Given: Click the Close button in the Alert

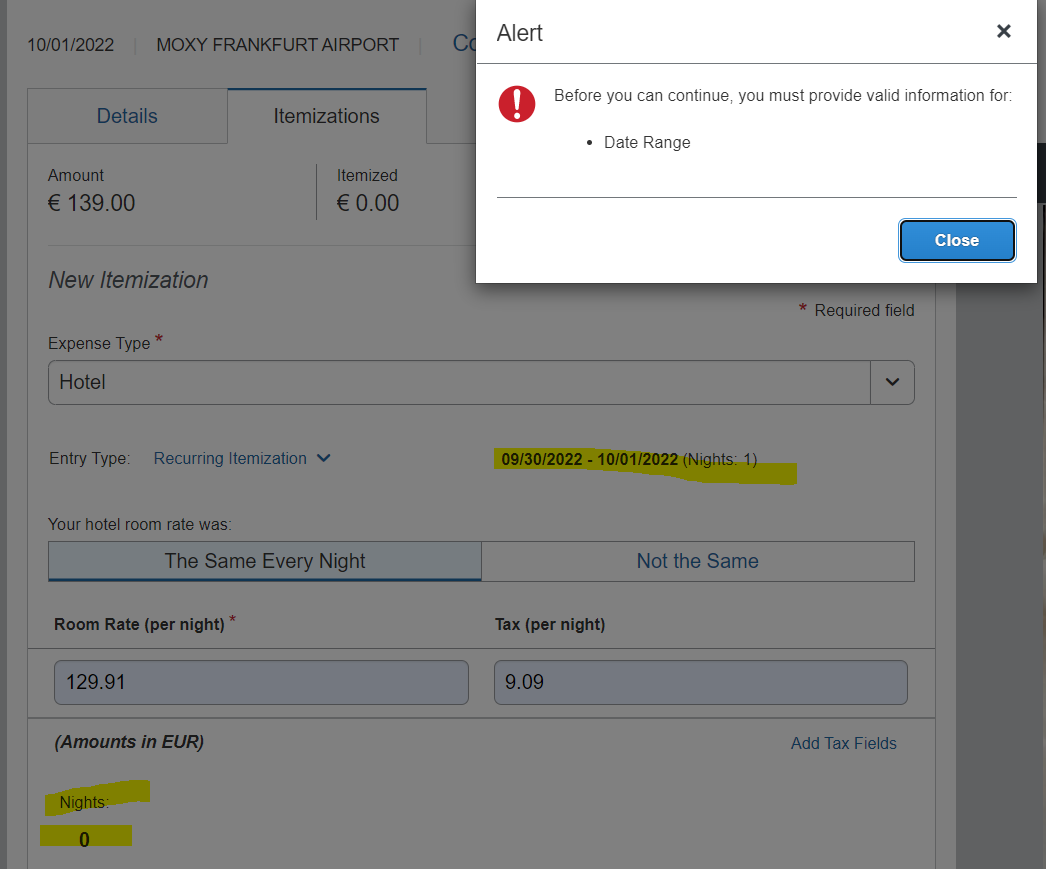Looking at the screenshot, I should pyautogui.click(x=956, y=240).
